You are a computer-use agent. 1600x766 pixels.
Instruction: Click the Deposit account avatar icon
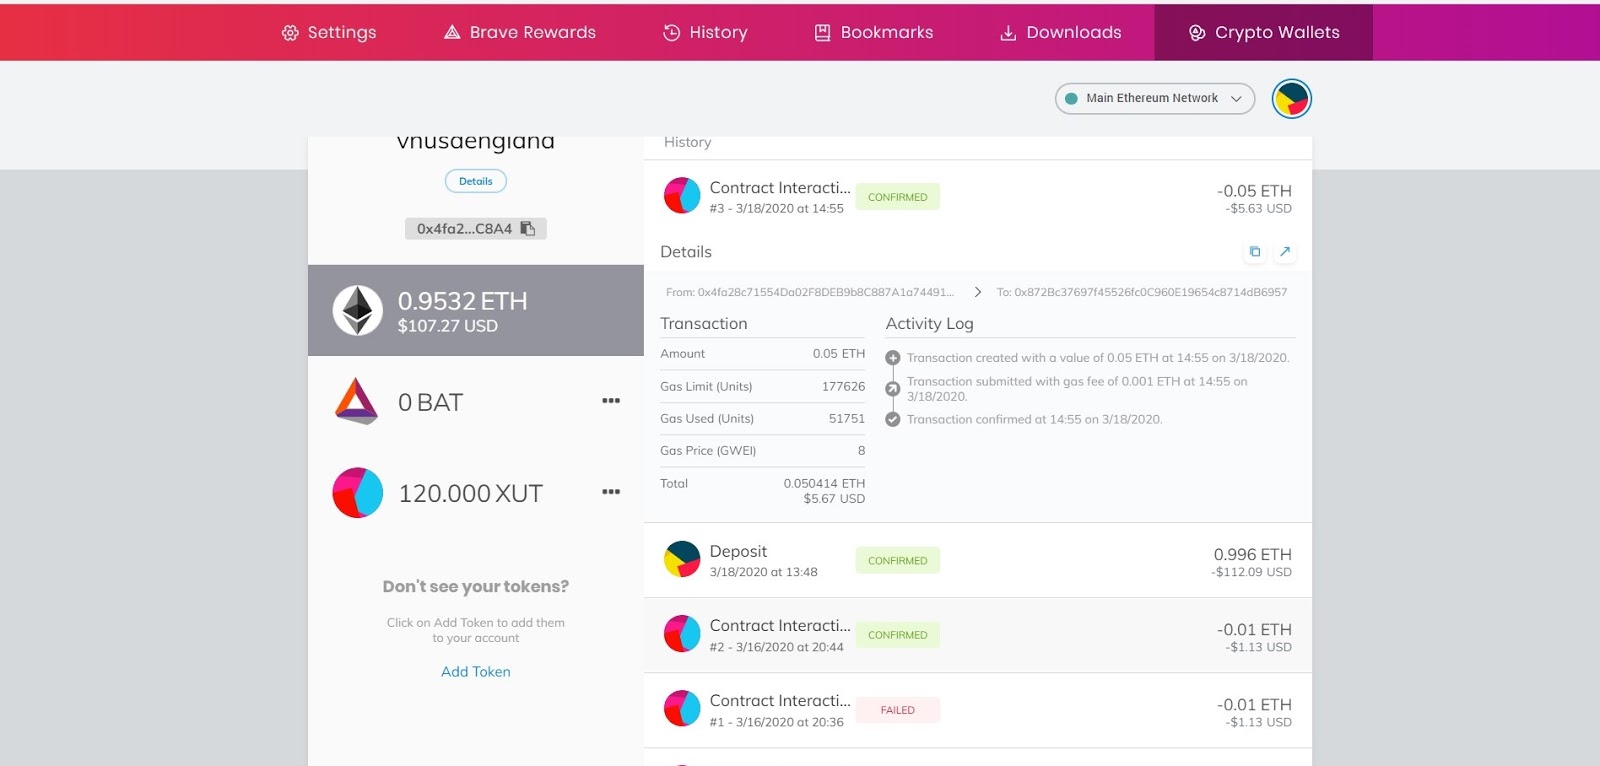(x=682, y=560)
